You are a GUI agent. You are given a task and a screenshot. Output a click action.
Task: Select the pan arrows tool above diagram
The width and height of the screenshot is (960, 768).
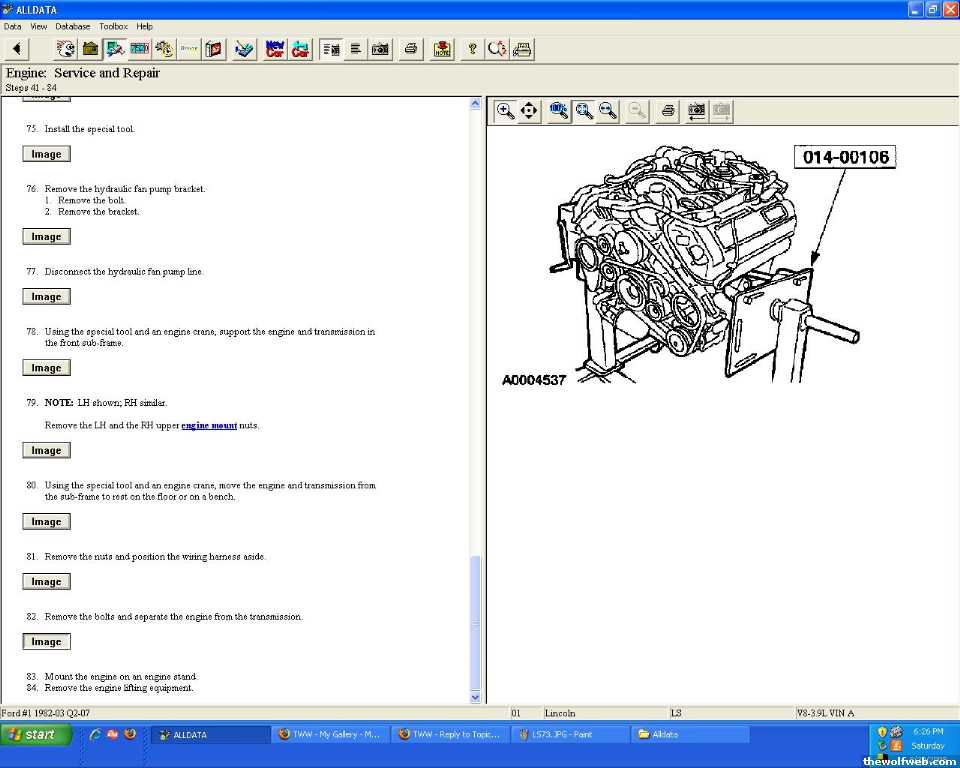pyautogui.click(x=529, y=111)
